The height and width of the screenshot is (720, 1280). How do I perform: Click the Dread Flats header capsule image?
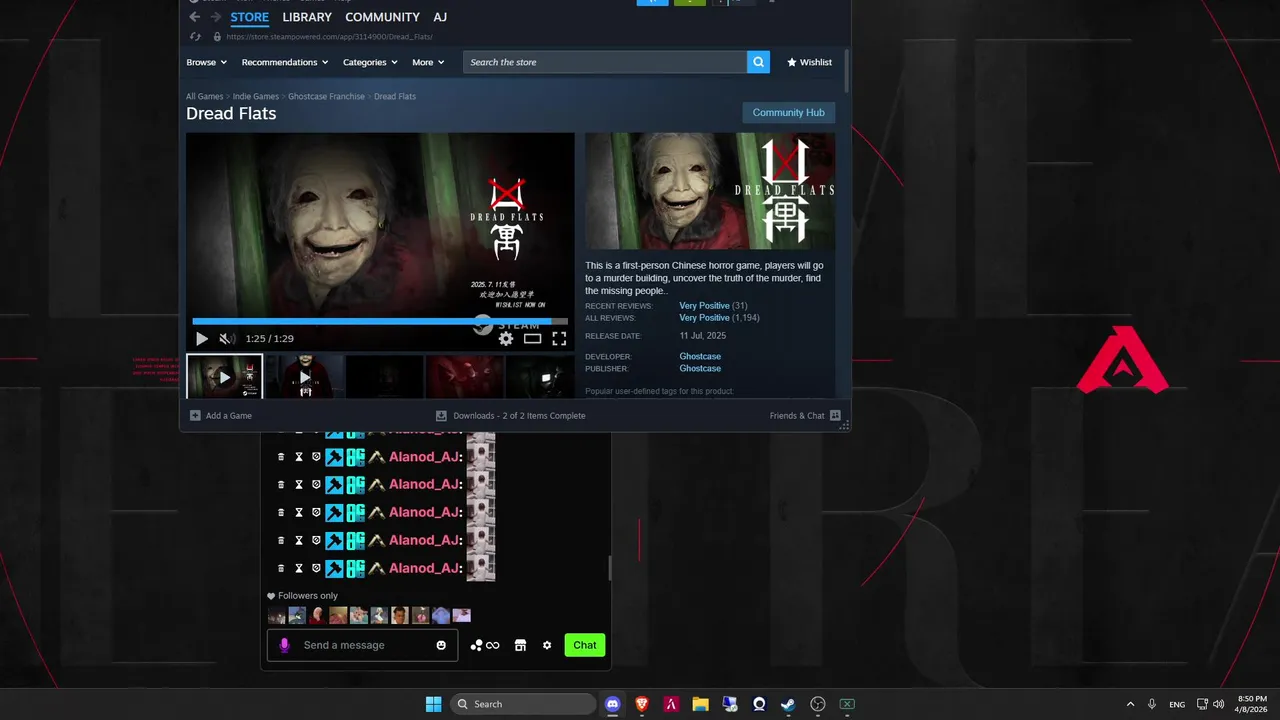pos(710,191)
